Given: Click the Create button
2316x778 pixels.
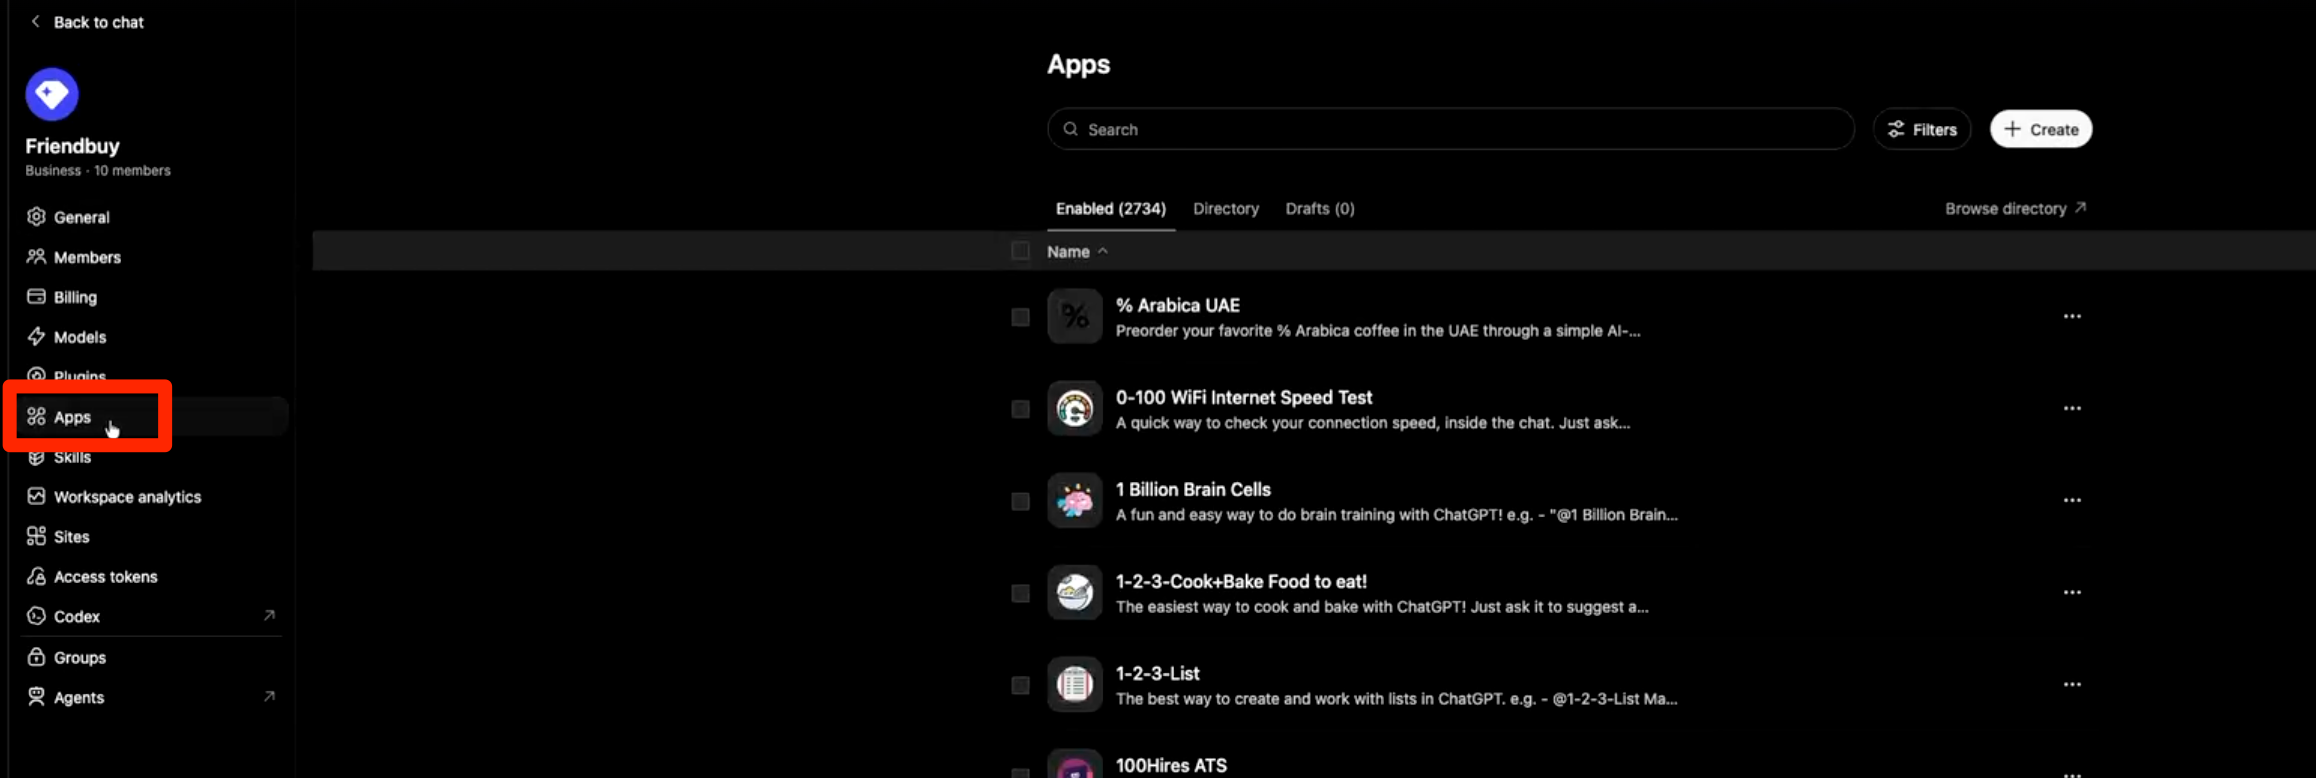Looking at the screenshot, I should (2041, 129).
